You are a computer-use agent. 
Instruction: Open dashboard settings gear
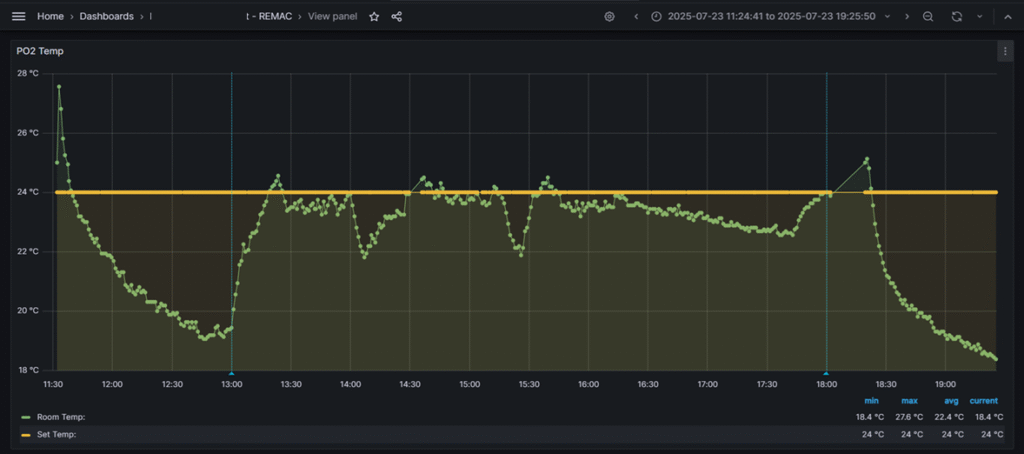click(x=609, y=16)
